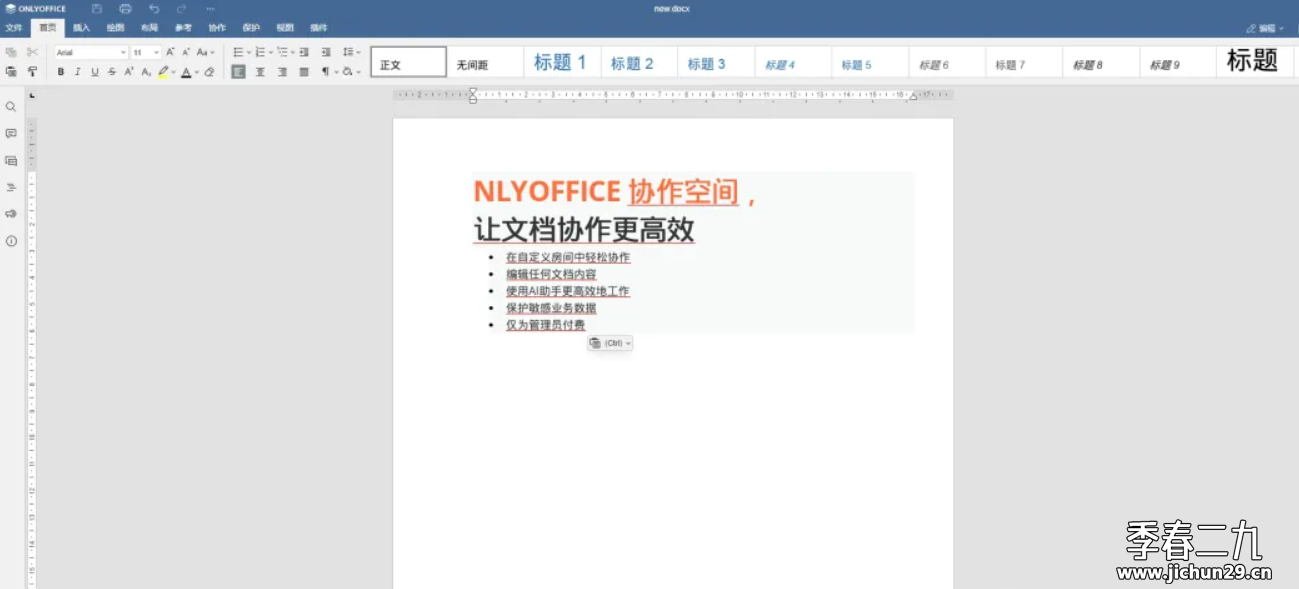Open the 文件 menu

click(14, 28)
